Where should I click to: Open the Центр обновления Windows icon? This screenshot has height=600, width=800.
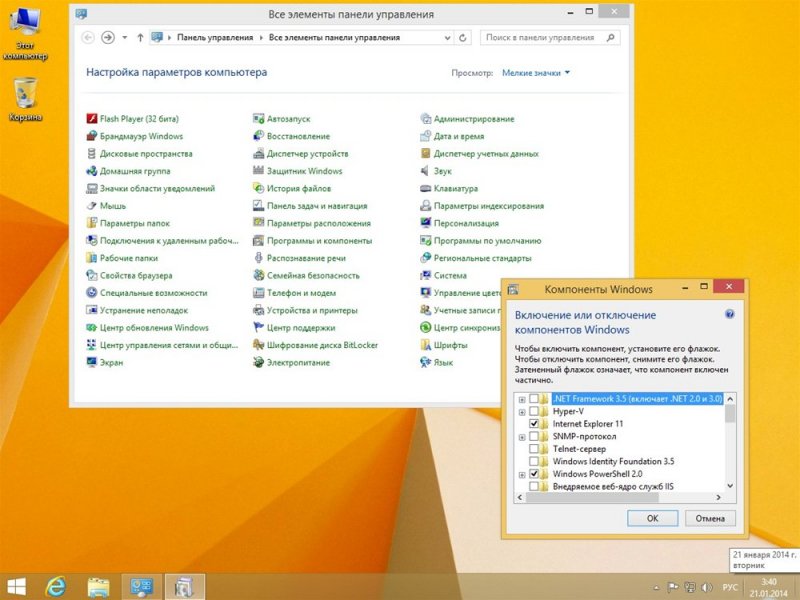[x=92, y=328]
